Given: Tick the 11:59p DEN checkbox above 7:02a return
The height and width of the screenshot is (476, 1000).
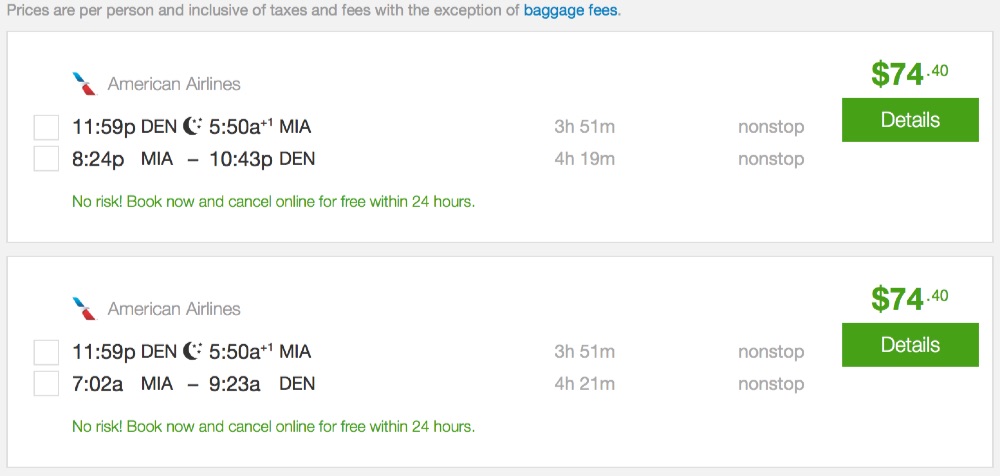Looking at the screenshot, I should tap(46, 353).
